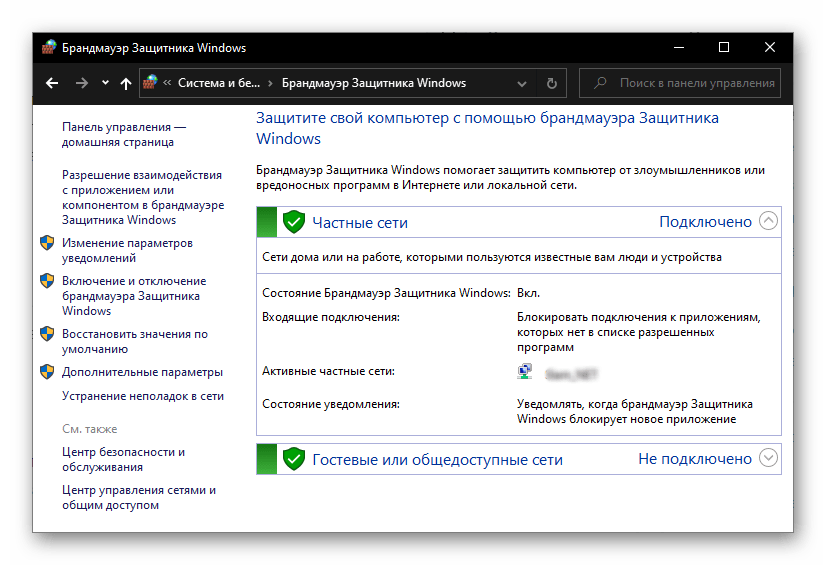Click the window title bar firewall icon
Viewport: 826px width, 565px height.
(48, 47)
